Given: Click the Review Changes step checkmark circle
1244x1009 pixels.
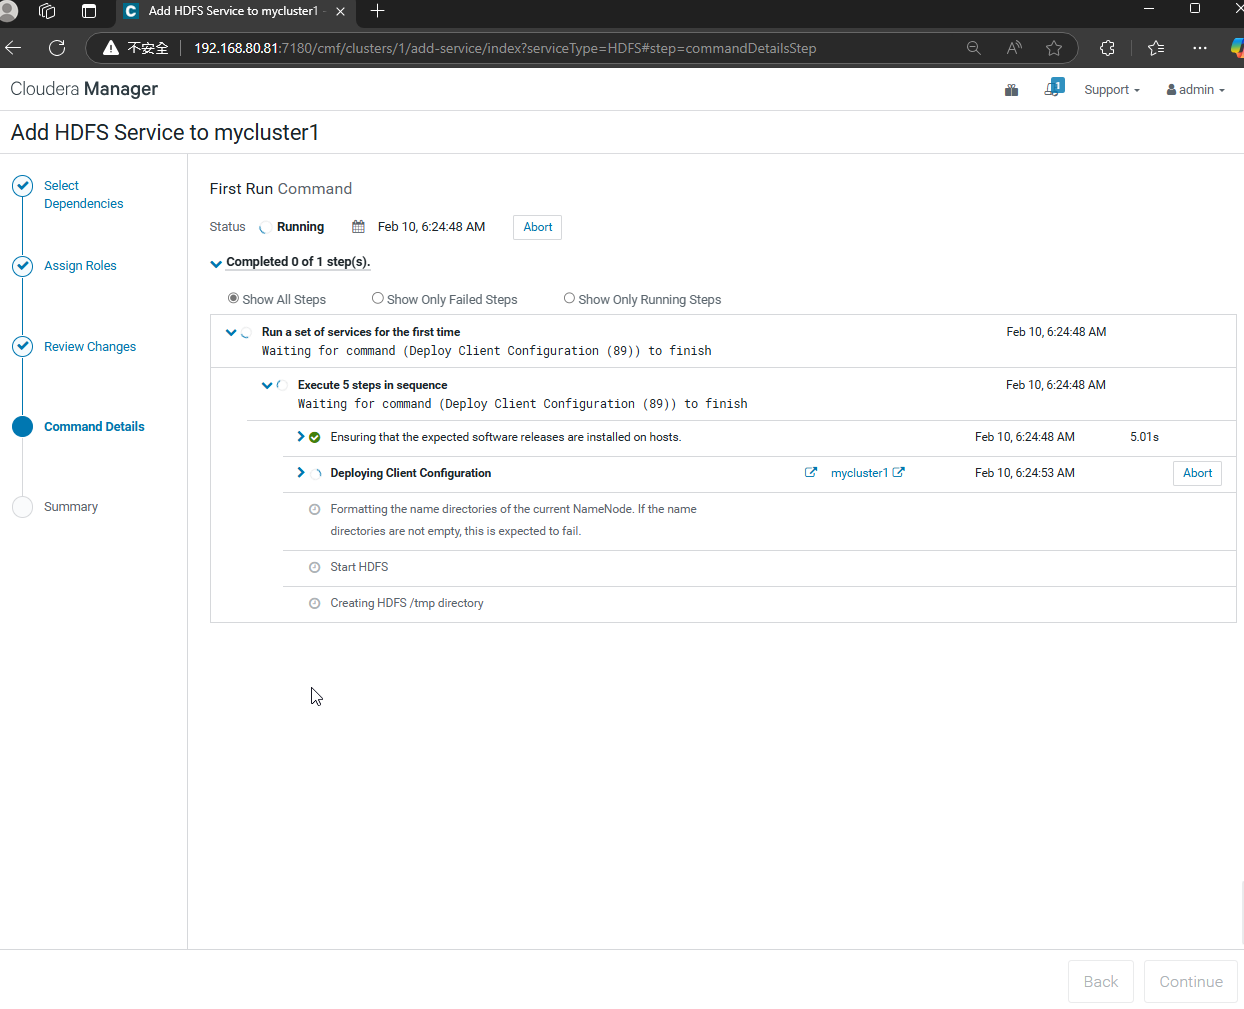Looking at the screenshot, I should (x=22, y=346).
